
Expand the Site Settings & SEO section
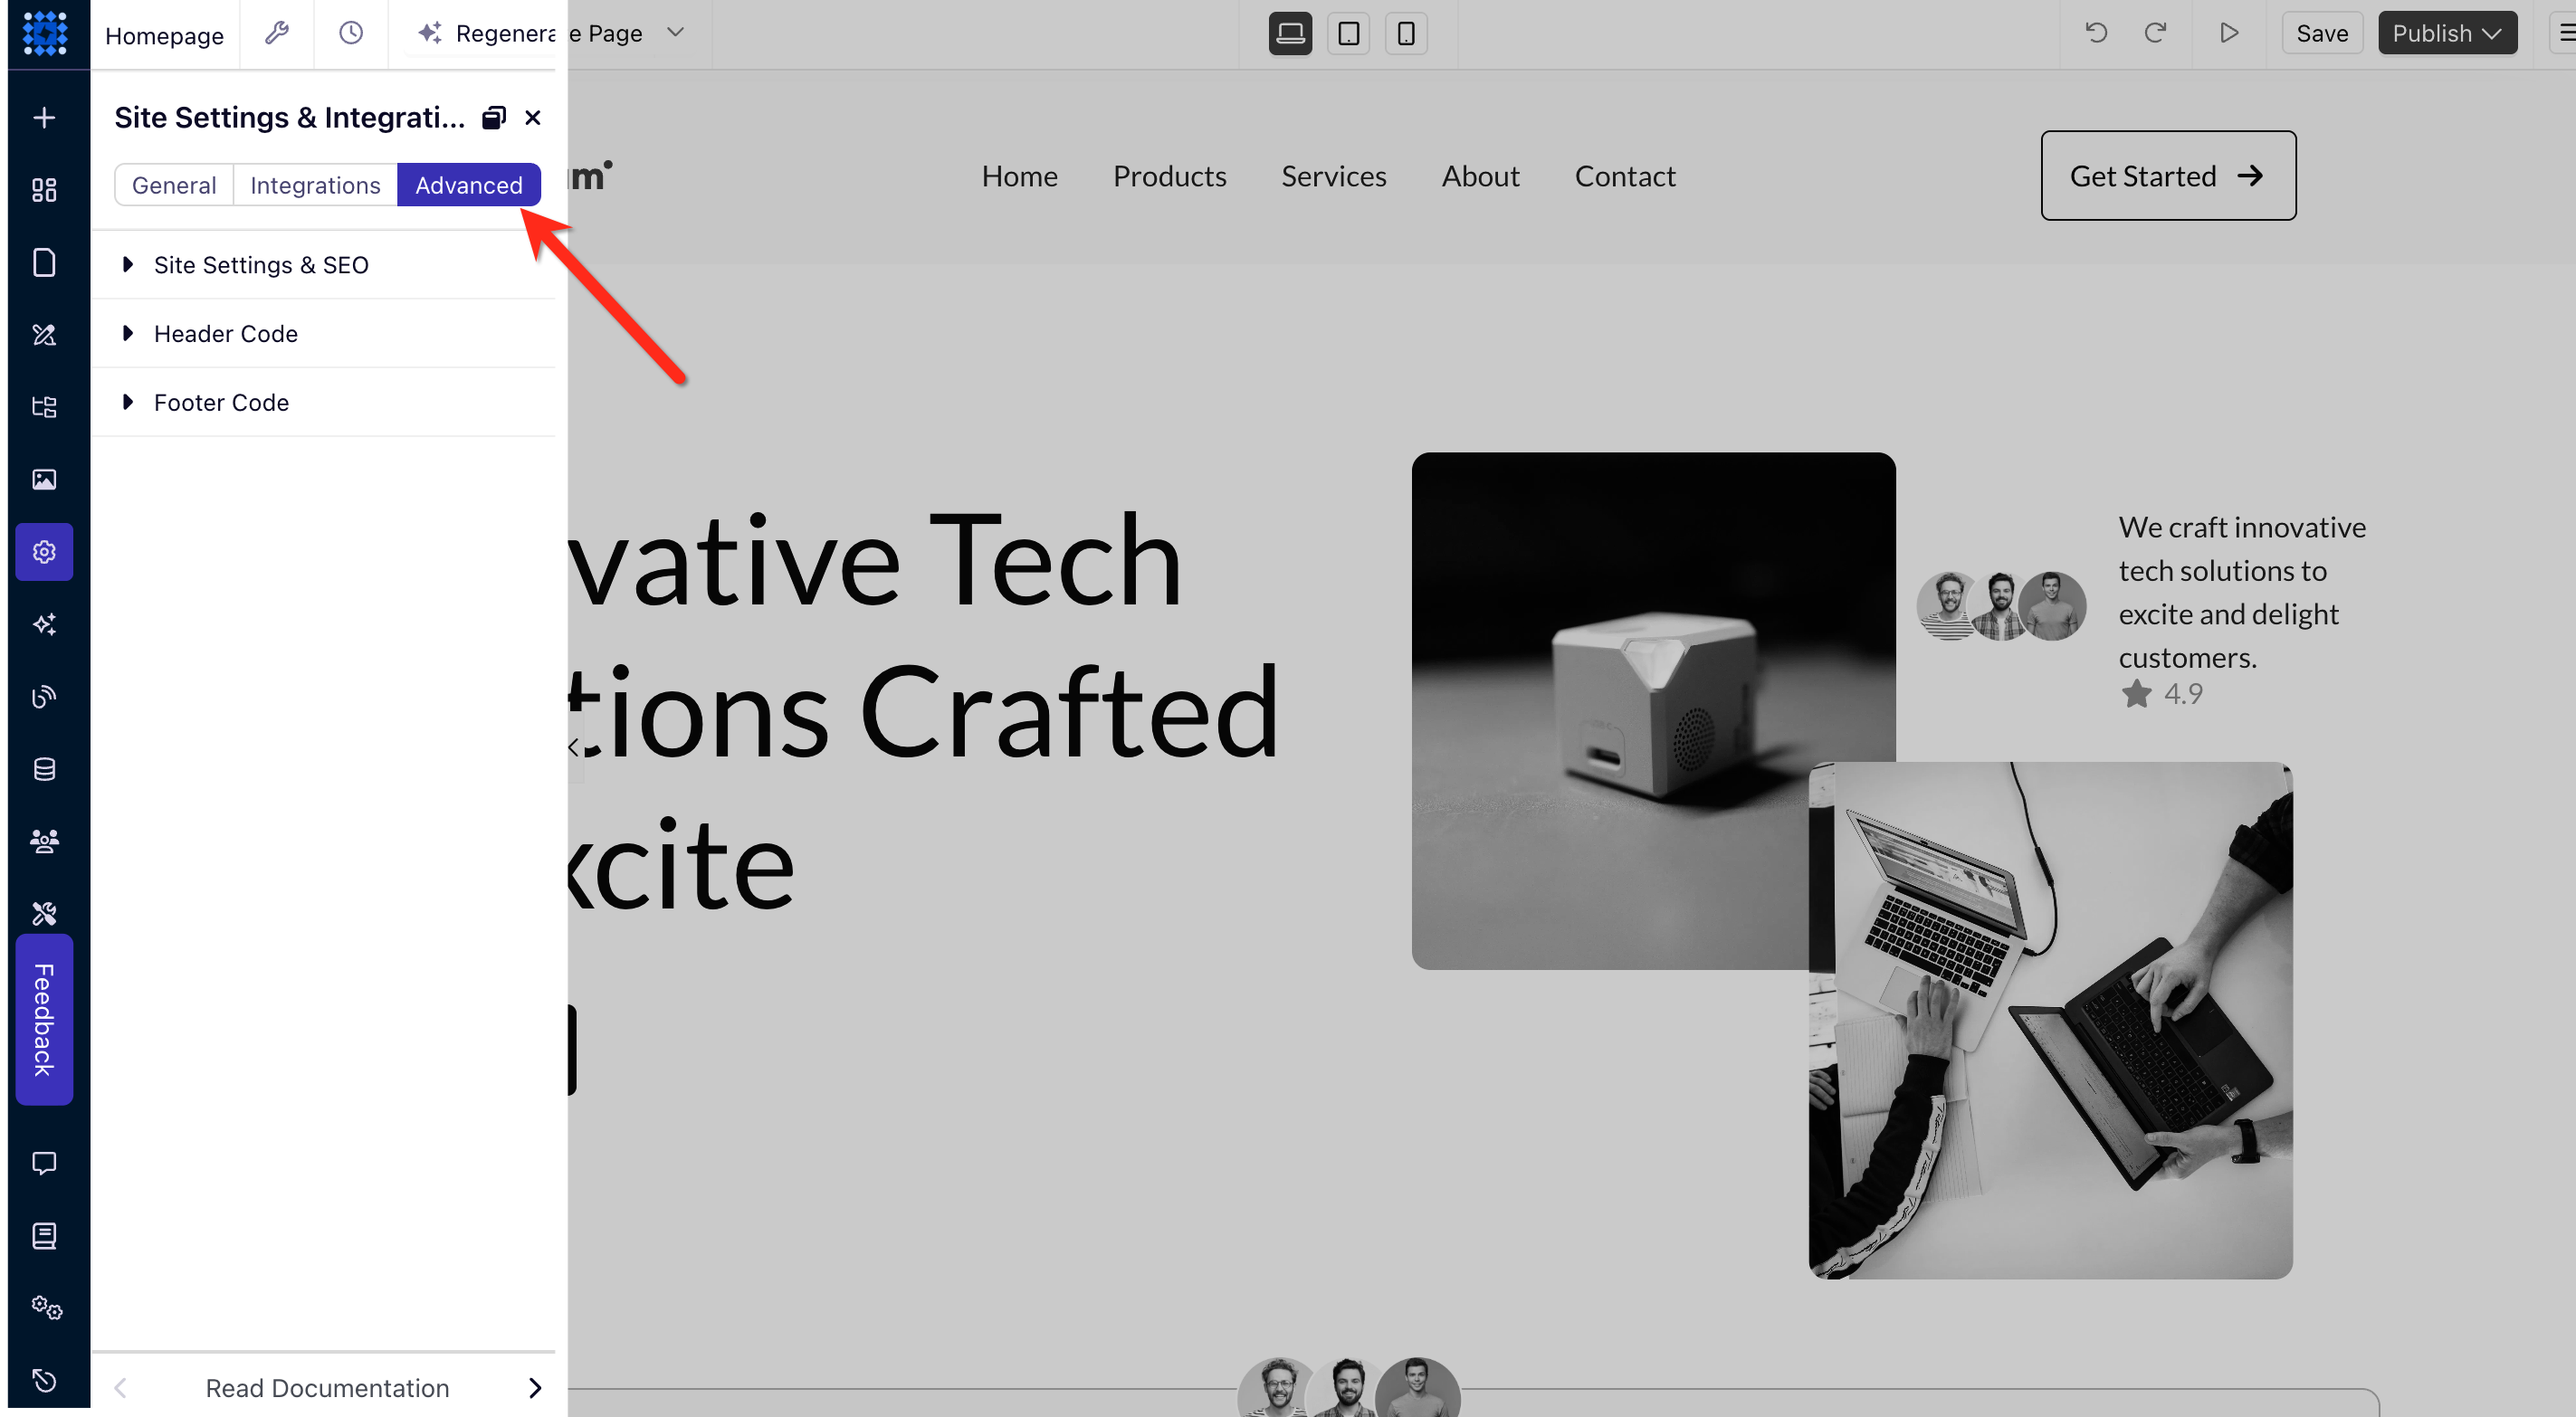pos(261,264)
